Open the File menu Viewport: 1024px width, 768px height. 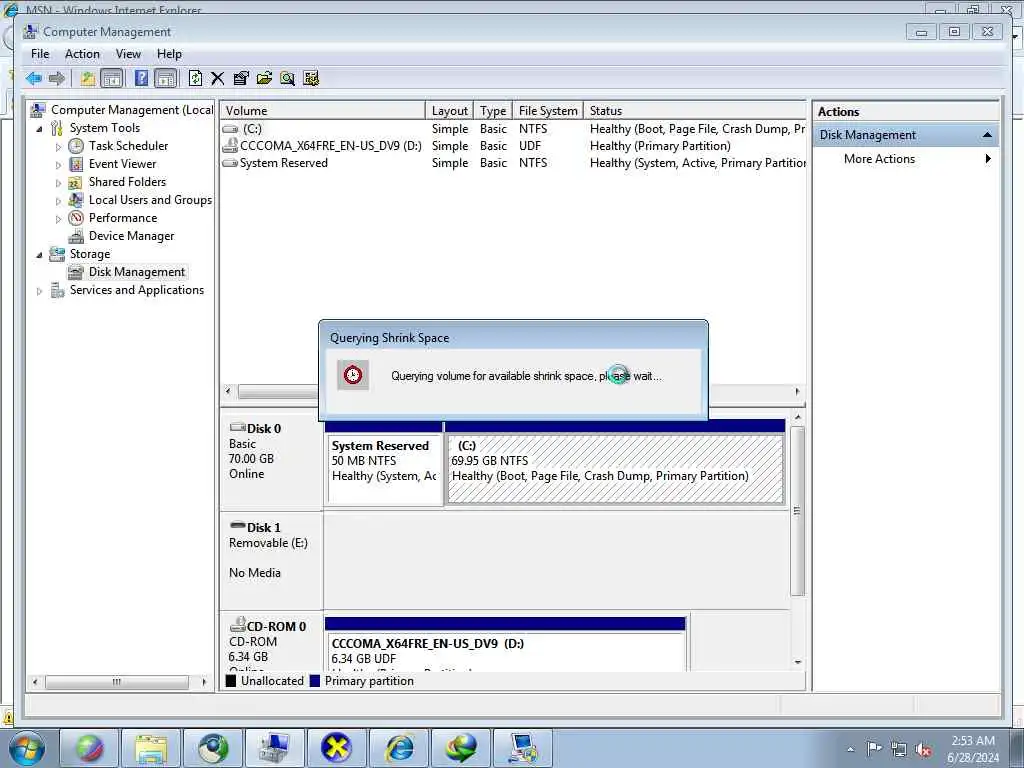click(x=40, y=54)
